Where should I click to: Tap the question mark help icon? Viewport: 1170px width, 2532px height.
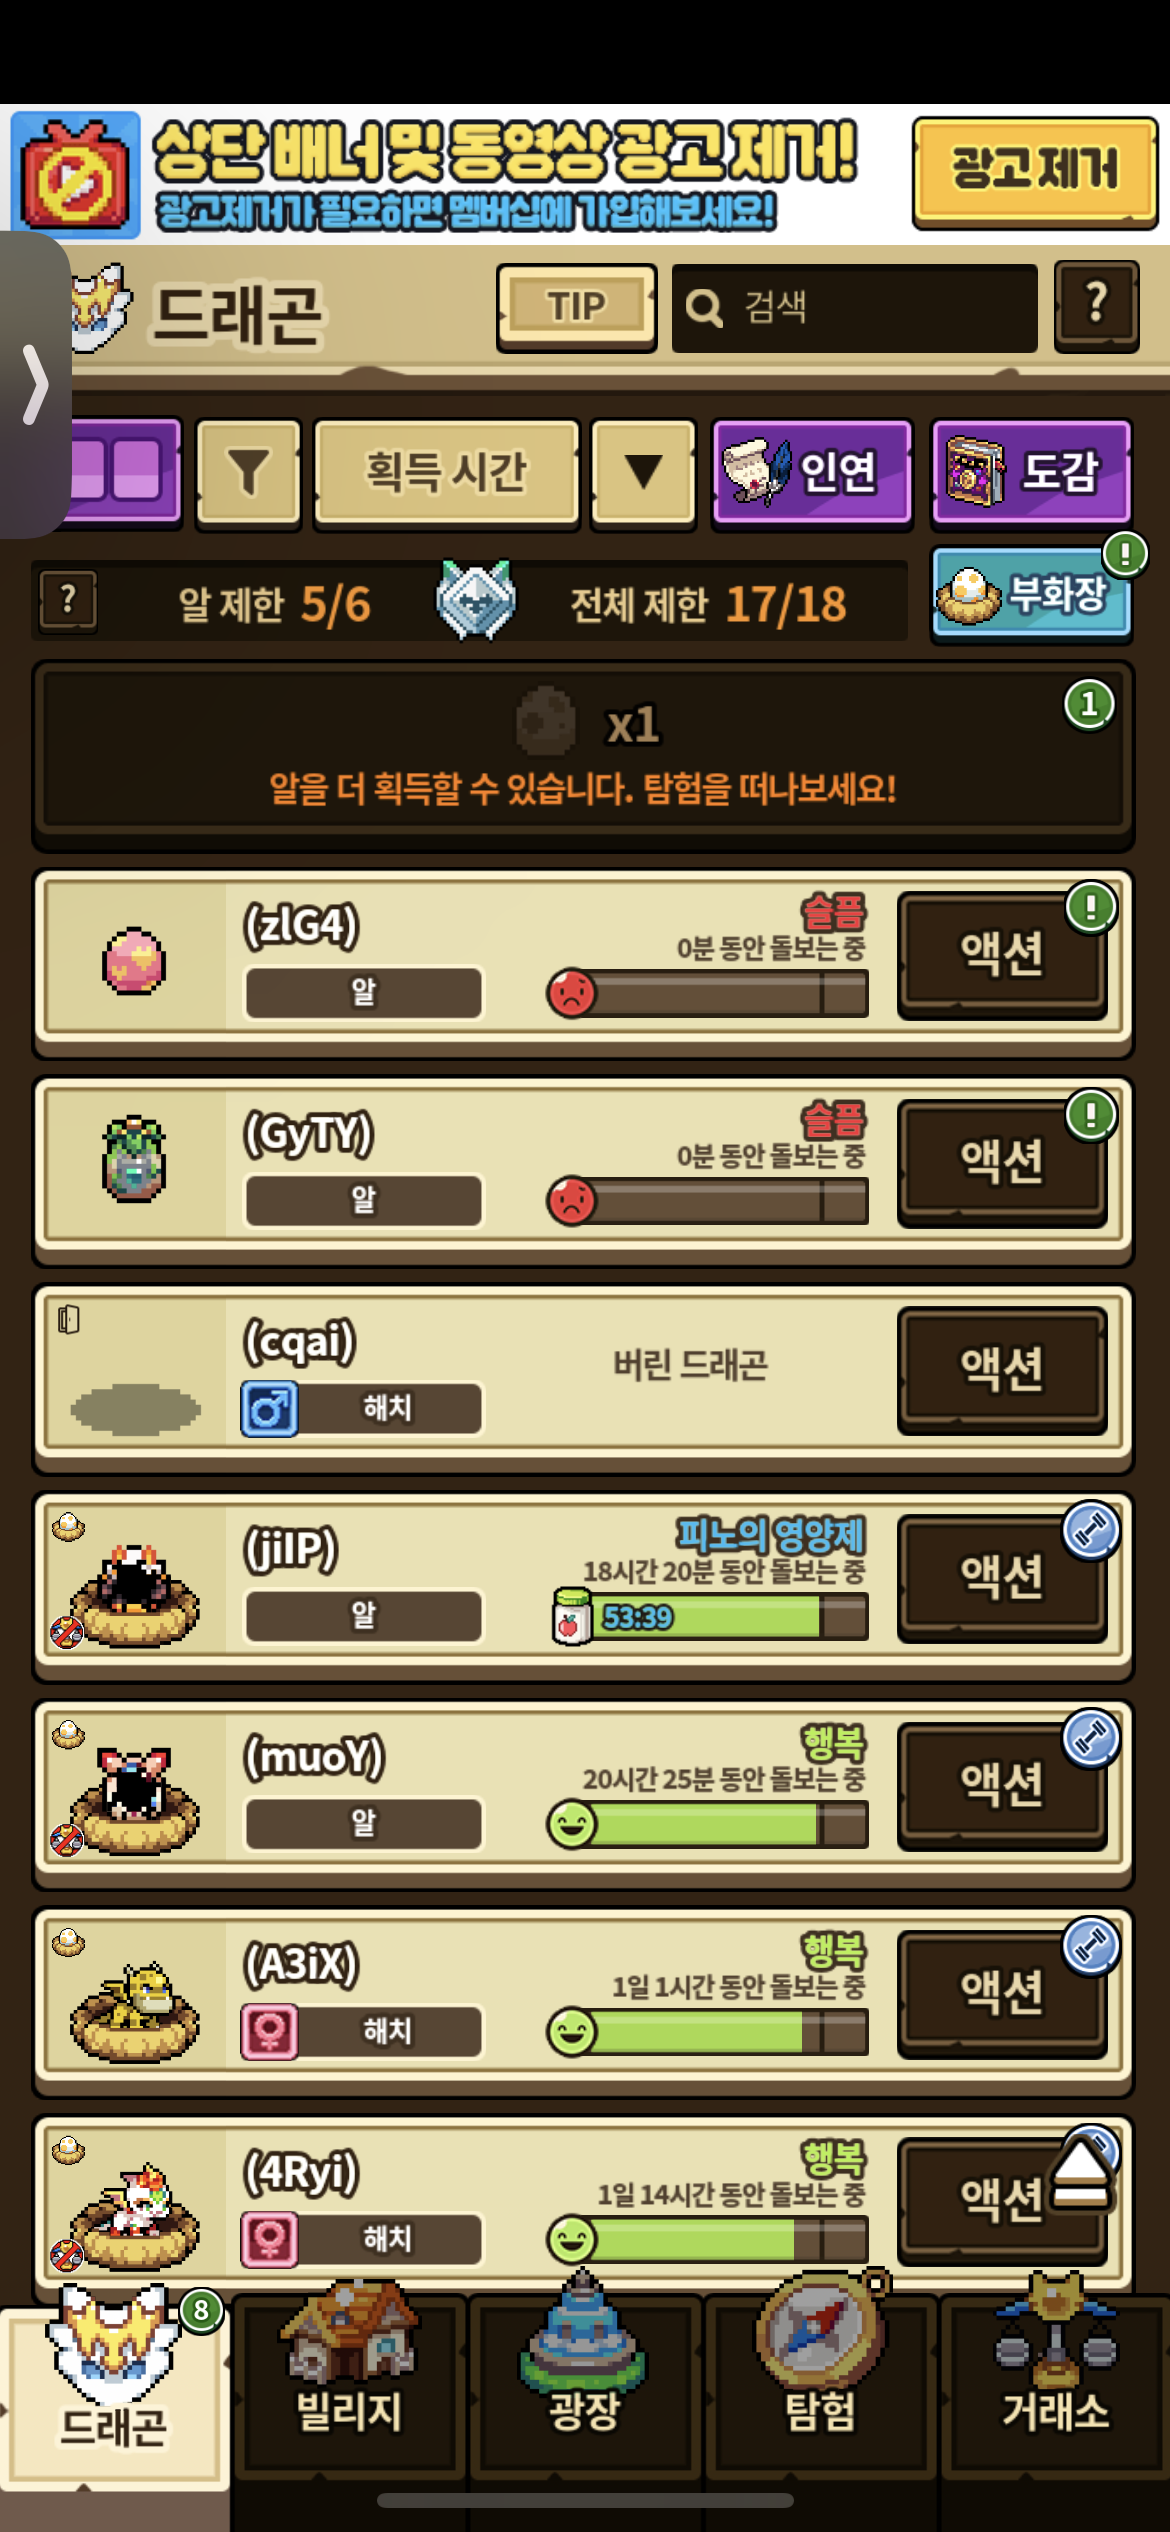pyautogui.click(x=1096, y=306)
